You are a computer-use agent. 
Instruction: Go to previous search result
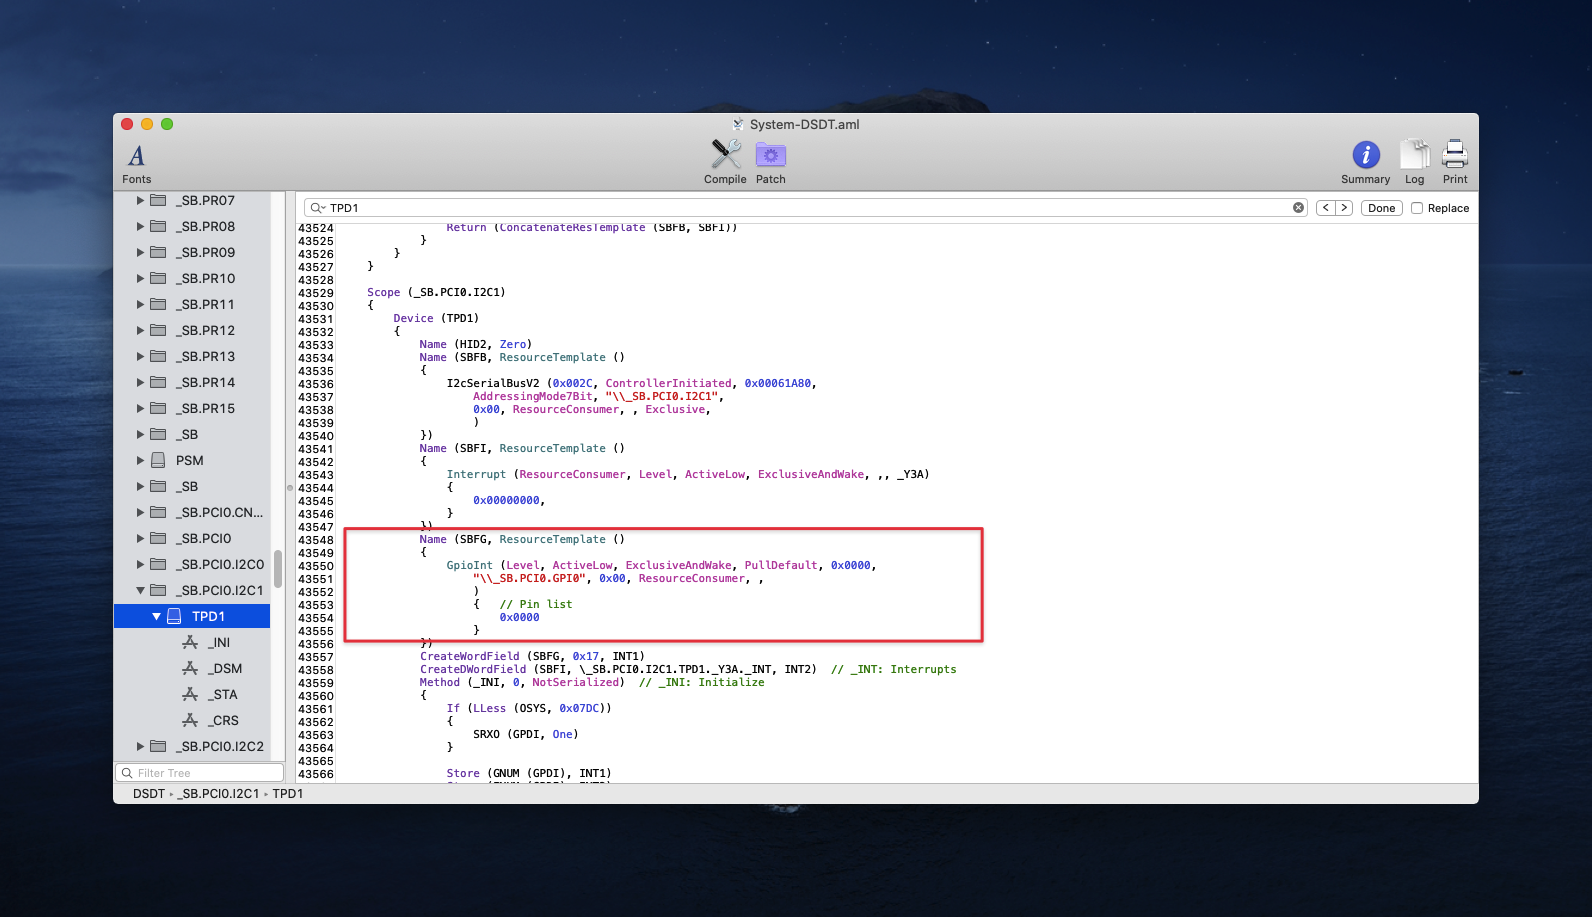coord(1326,208)
